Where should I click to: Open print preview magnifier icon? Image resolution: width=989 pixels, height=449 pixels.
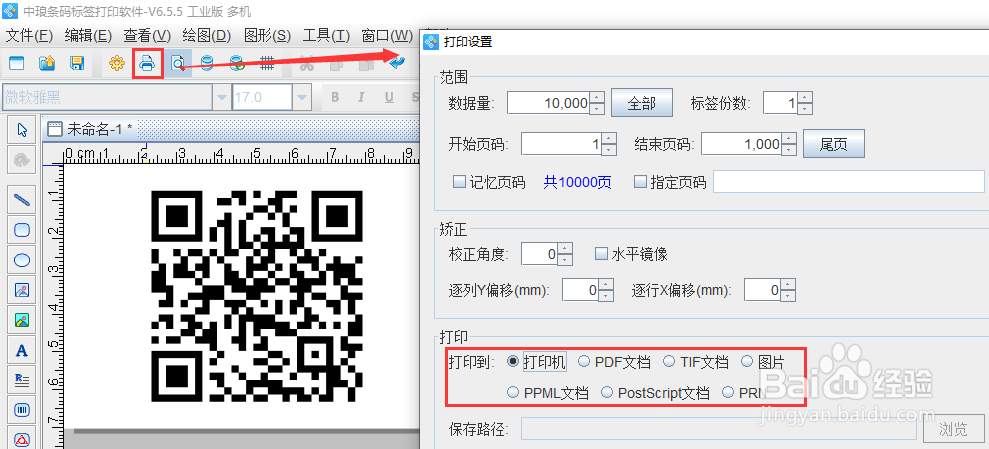[178, 63]
